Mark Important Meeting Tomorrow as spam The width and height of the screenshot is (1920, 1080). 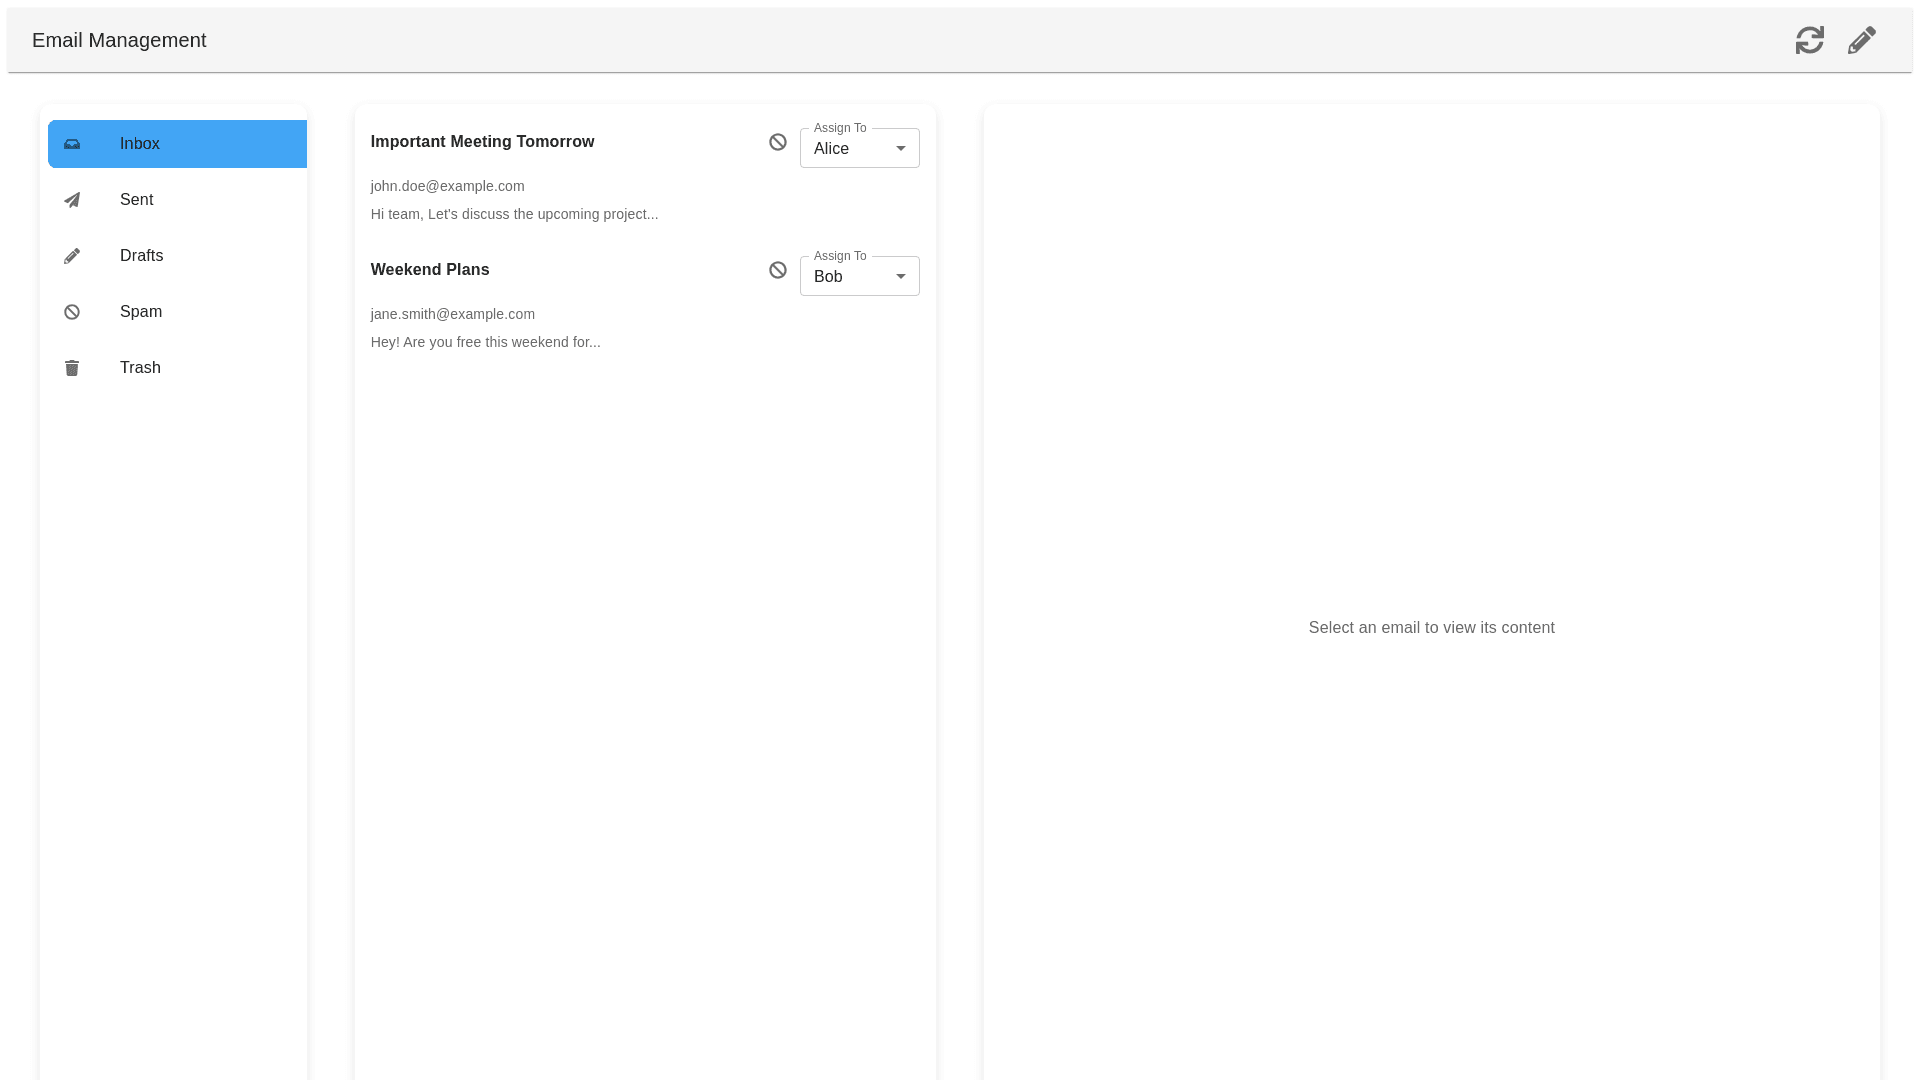777,142
